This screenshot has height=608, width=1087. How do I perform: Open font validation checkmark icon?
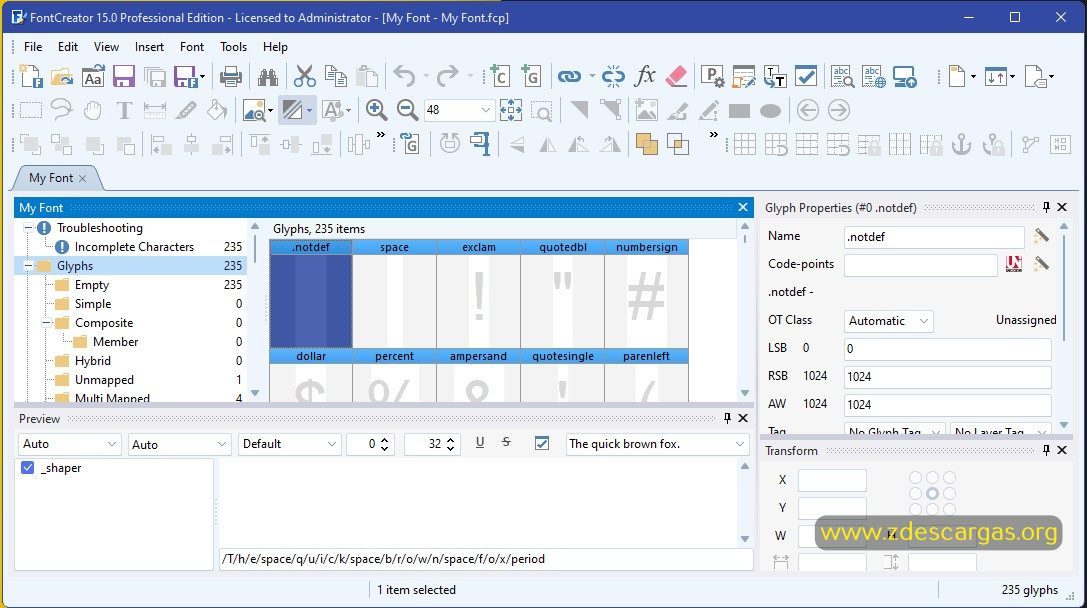(x=806, y=76)
